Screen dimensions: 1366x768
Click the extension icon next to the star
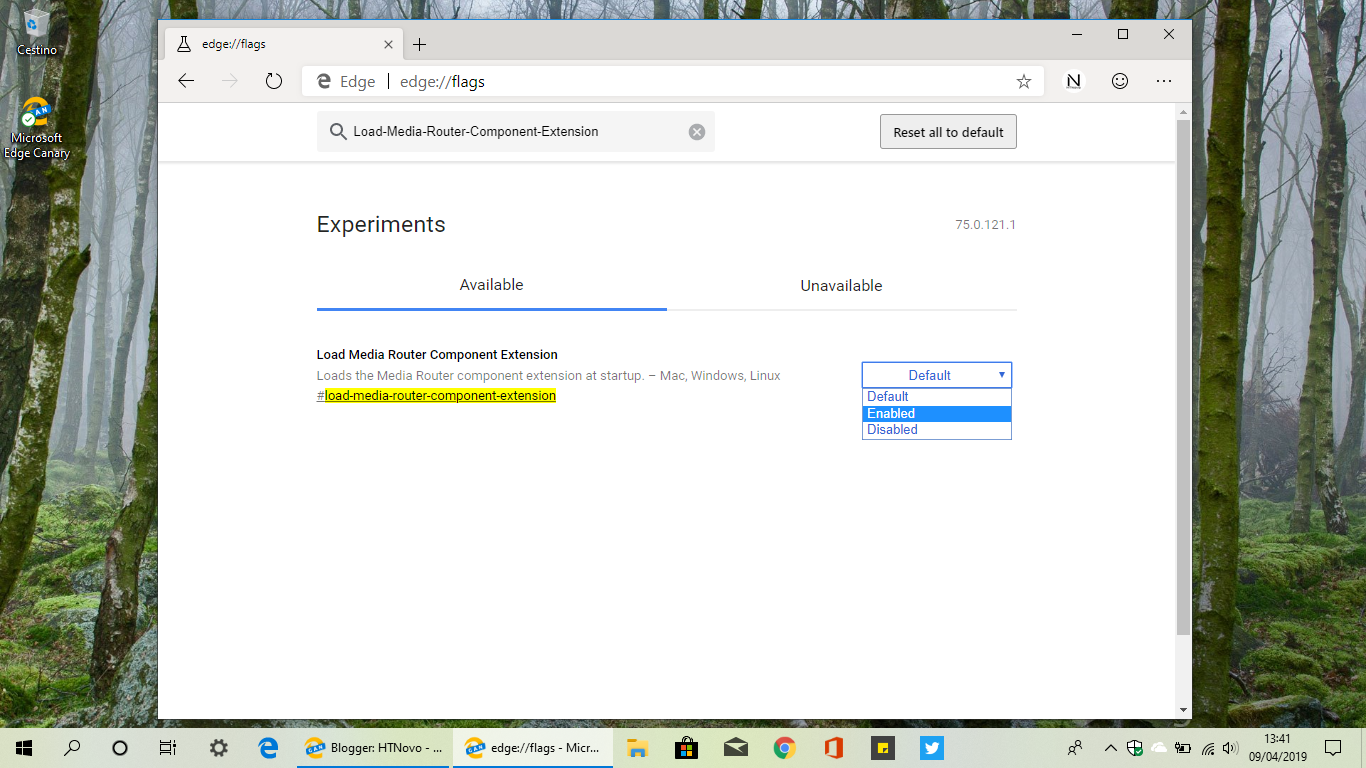1072,81
